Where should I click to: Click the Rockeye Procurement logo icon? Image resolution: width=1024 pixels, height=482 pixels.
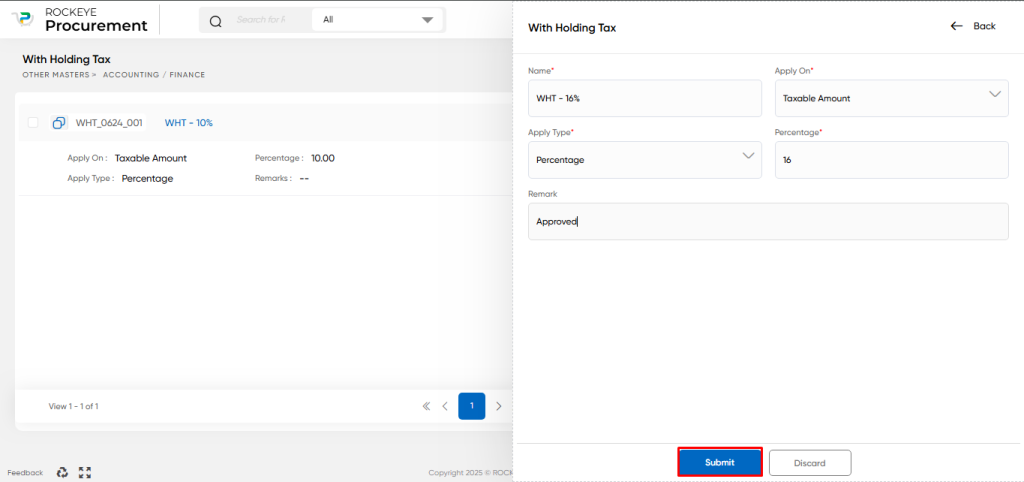click(x=24, y=19)
